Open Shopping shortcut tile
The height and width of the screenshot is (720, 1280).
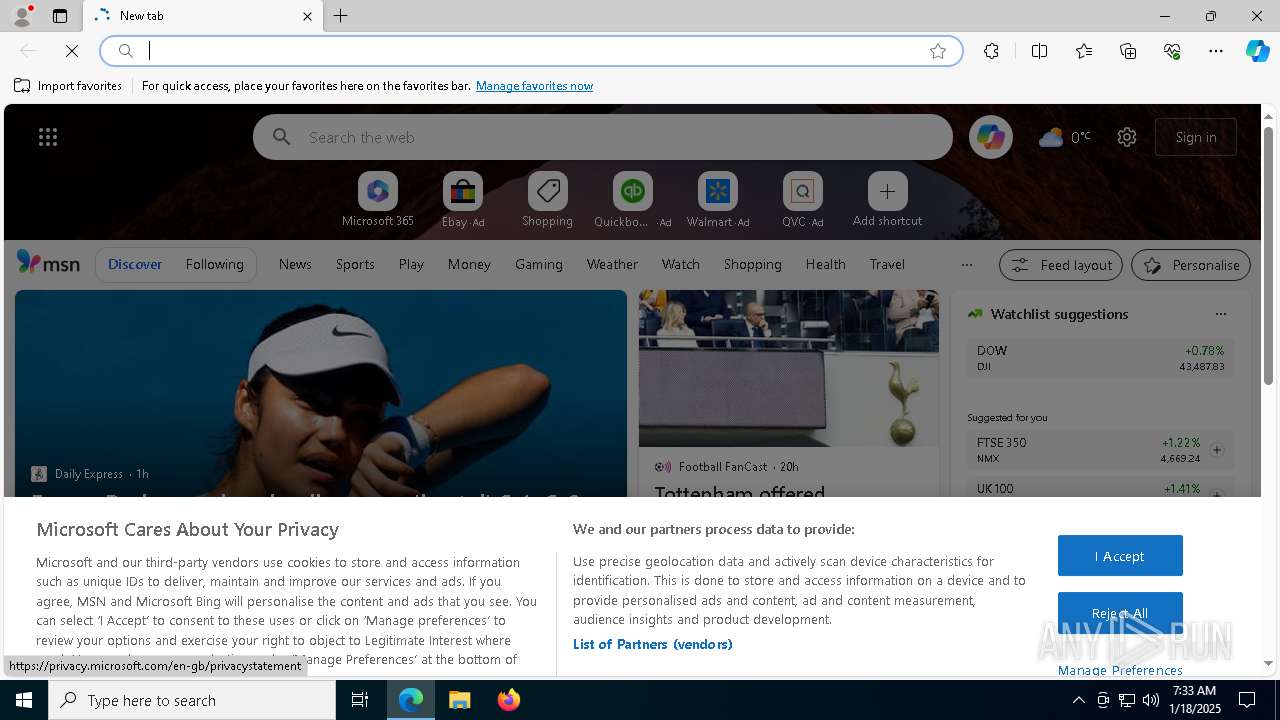(x=547, y=200)
